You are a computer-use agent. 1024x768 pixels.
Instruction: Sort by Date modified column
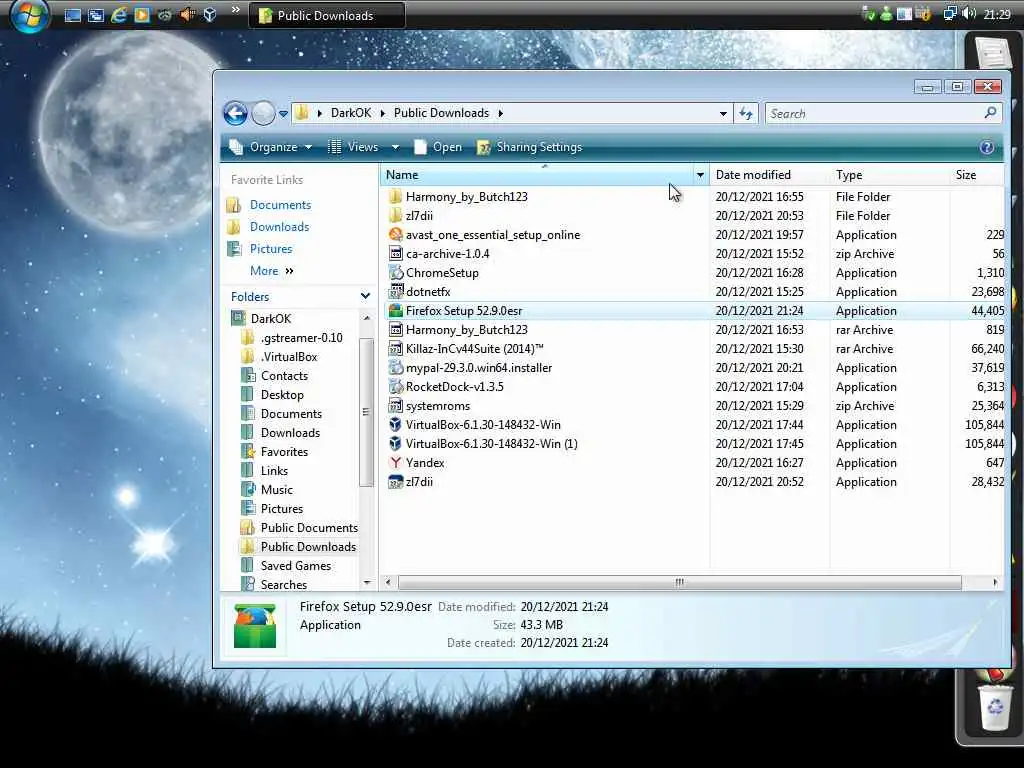pyautogui.click(x=769, y=175)
